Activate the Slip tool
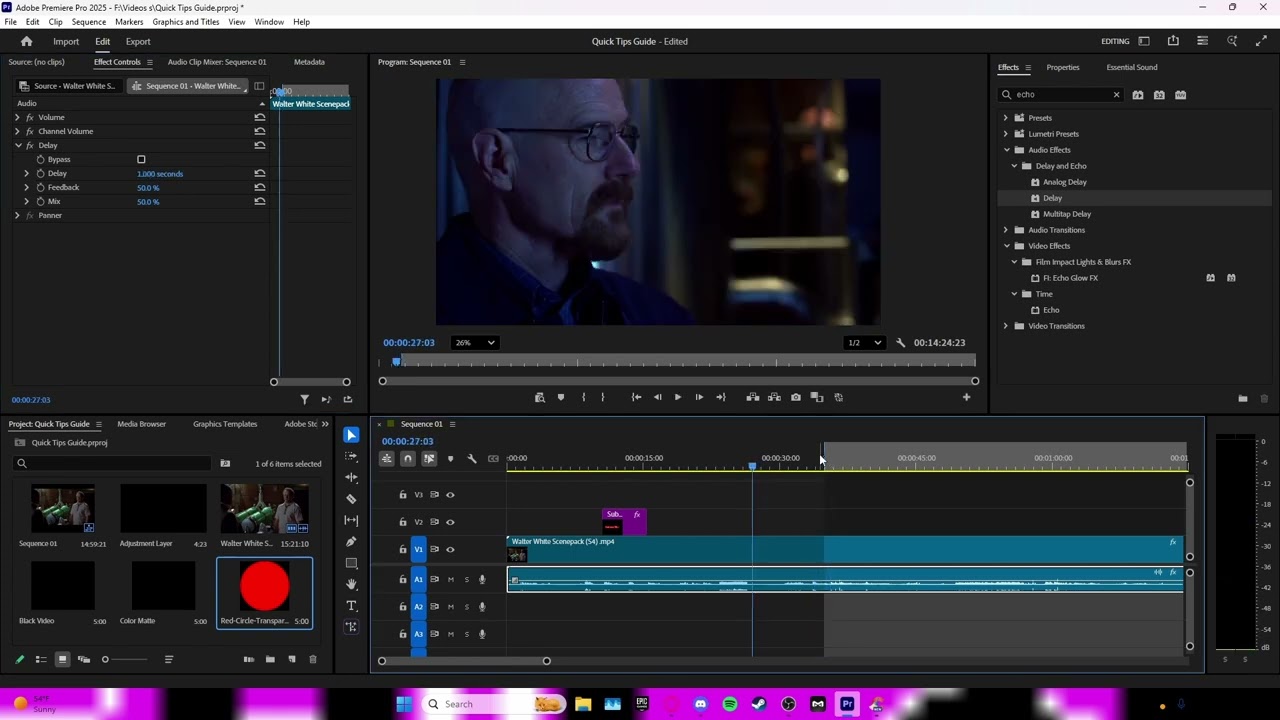The image size is (1280, 720). click(351, 520)
